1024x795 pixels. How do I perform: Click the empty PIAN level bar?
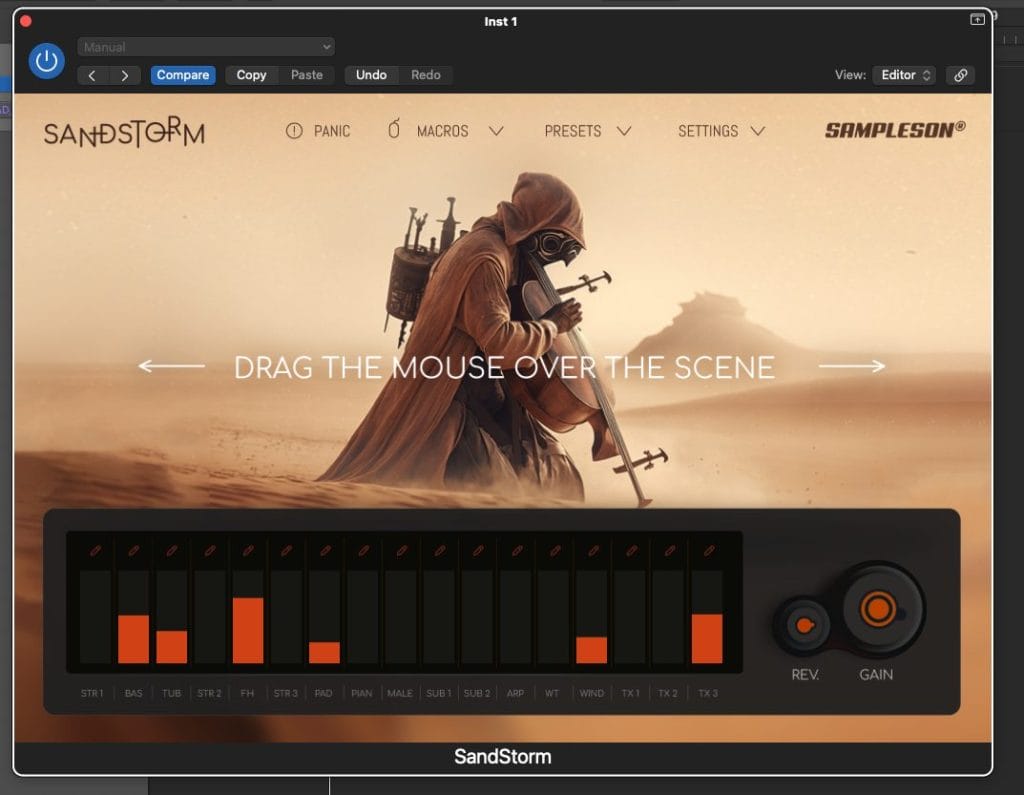[x=363, y=617]
